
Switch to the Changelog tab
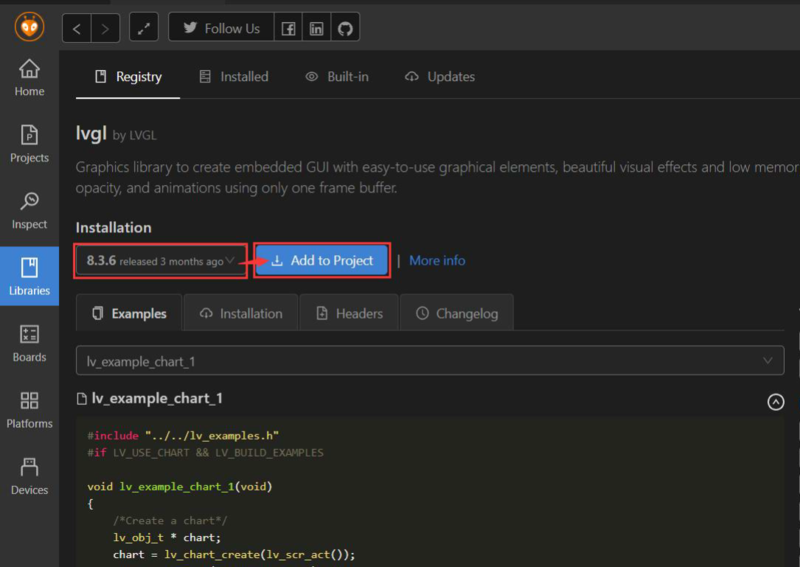click(x=456, y=313)
